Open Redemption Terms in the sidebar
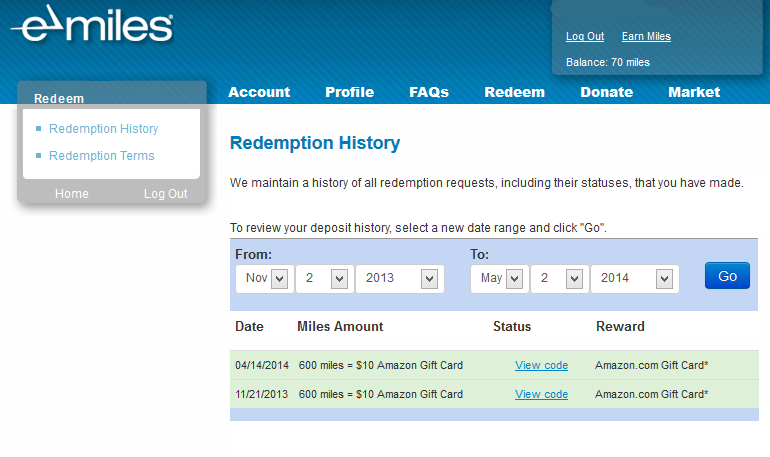This screenshot has width=770, height=457. tap(101, 156)
